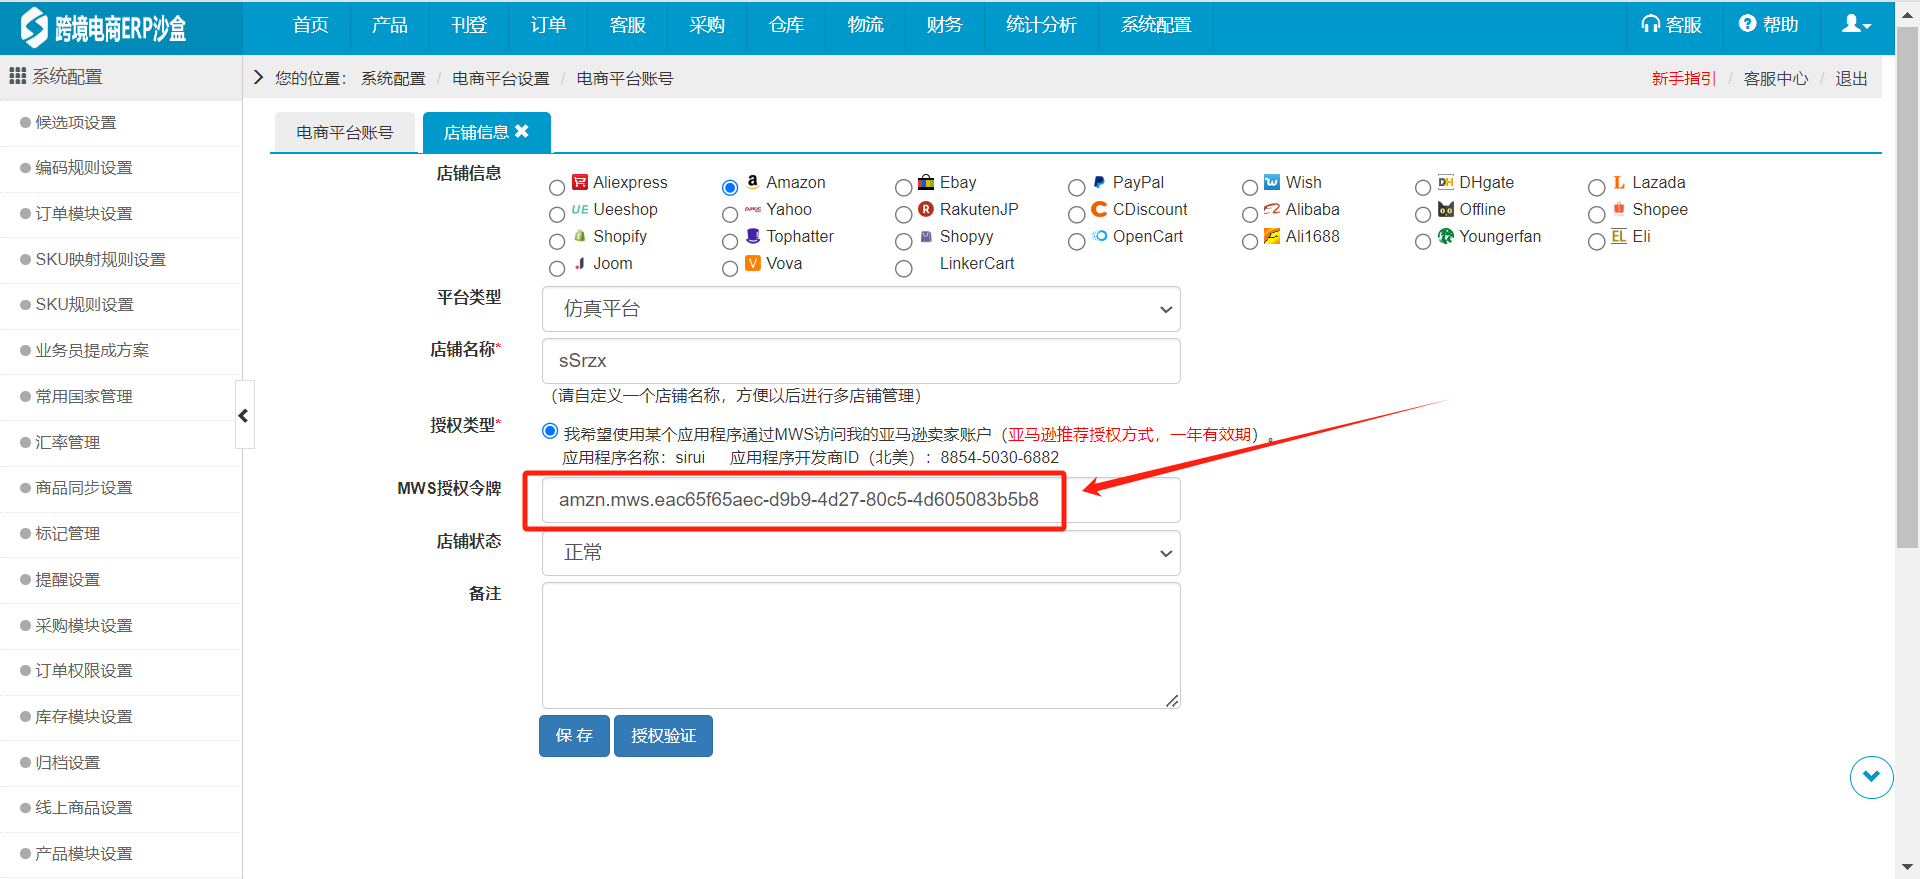Click the page vertical scrollbar
This screenshot has height=879, width=1920.
(x=1907, y=300)
